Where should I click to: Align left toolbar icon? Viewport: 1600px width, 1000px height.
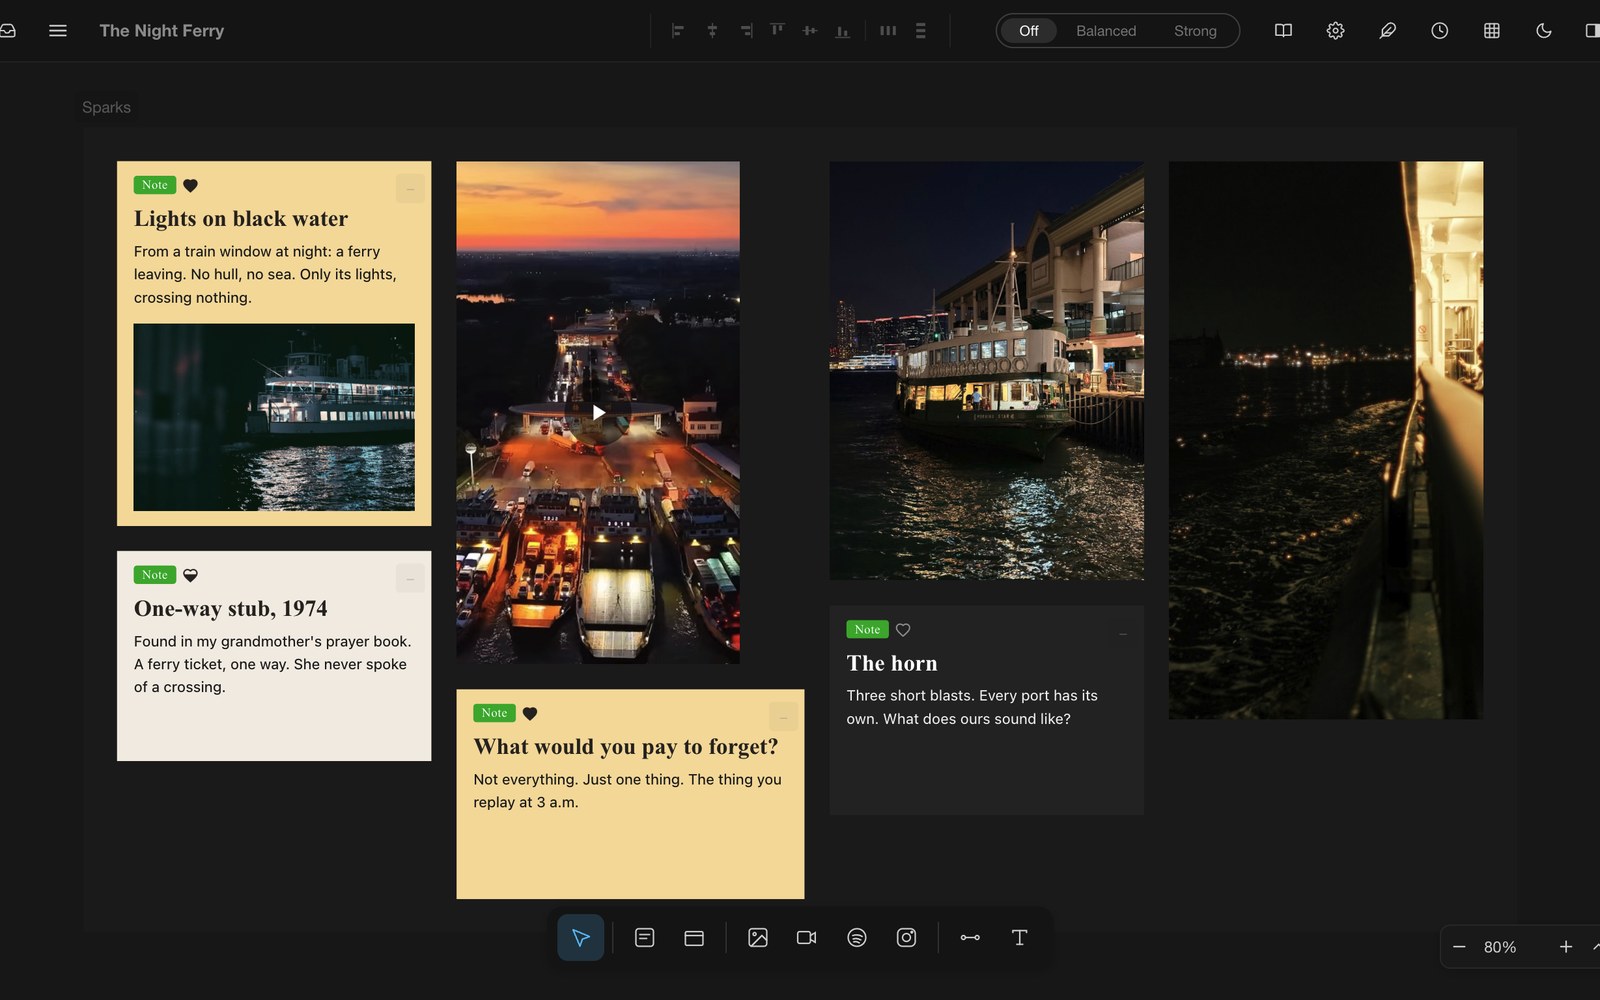click(x=678, y=31)
